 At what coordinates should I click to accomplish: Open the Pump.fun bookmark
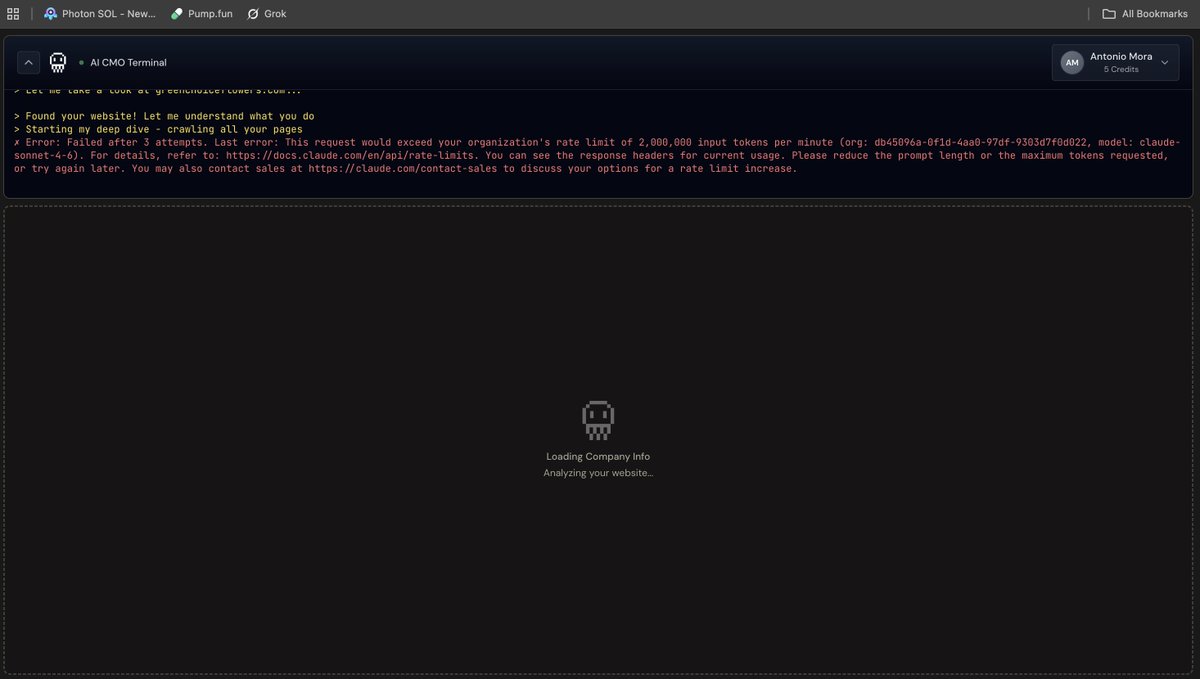coord(201,14)
